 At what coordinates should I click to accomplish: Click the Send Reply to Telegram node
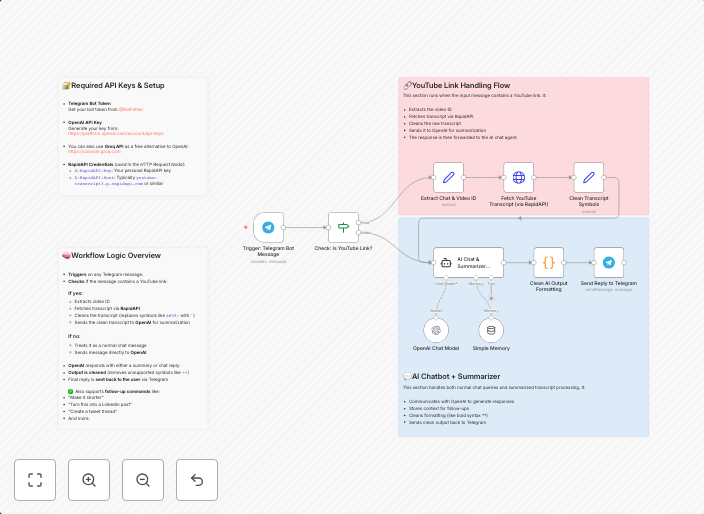point(608,263)
